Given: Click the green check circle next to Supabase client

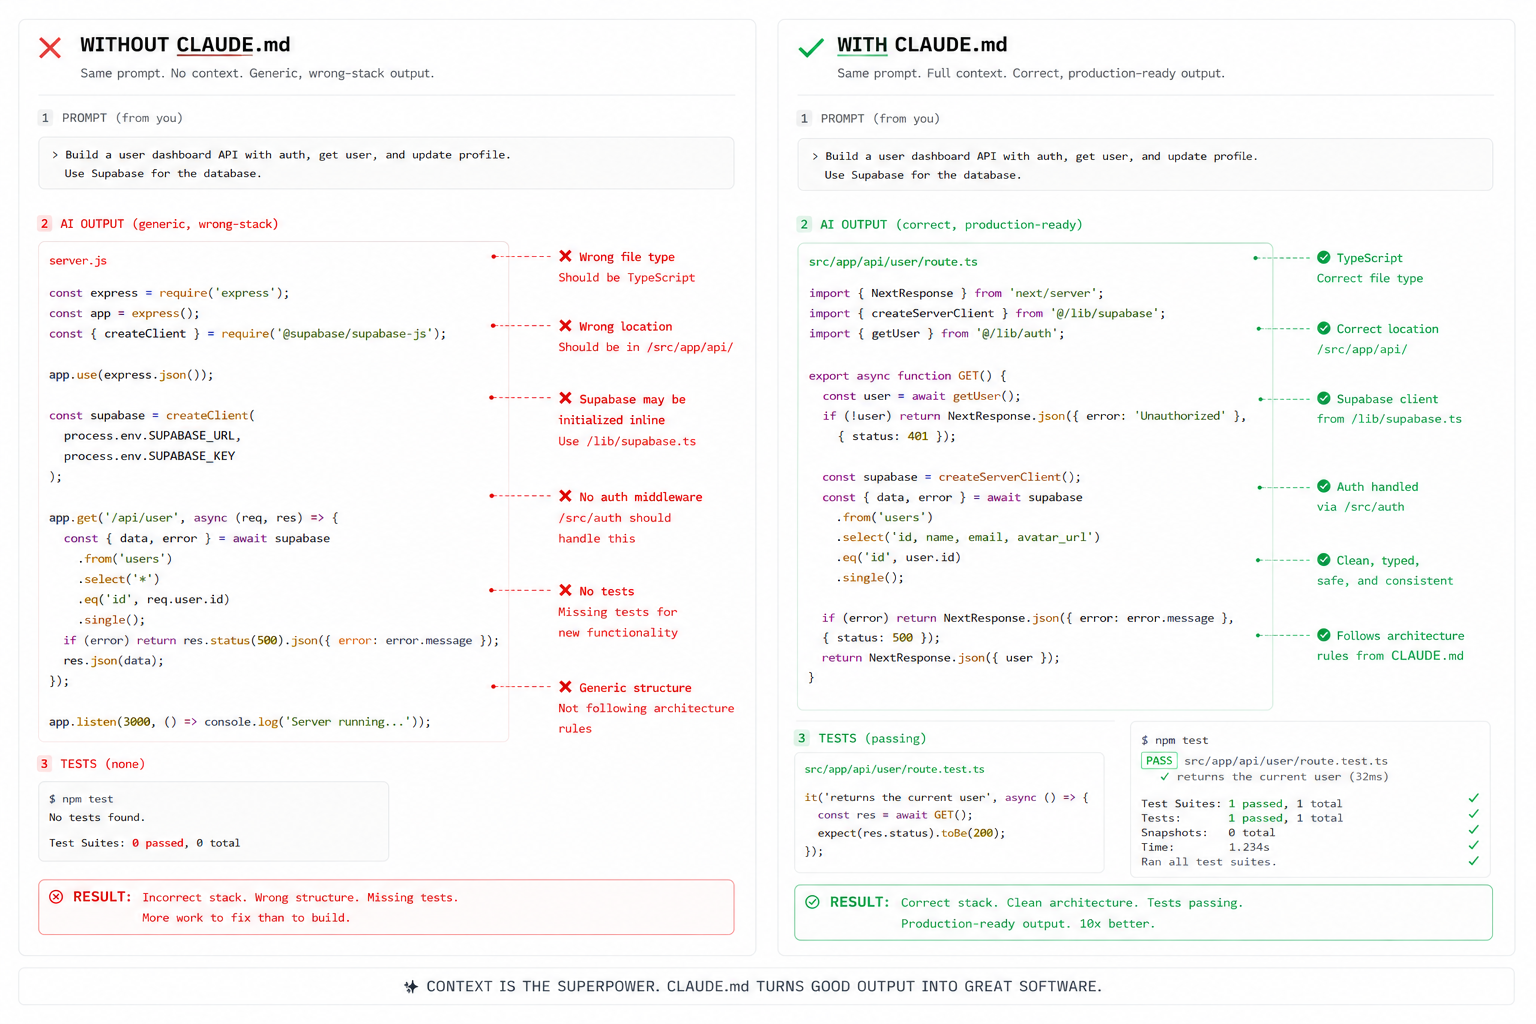Looking at the screenshot, I should click(x=1324, y=398).
